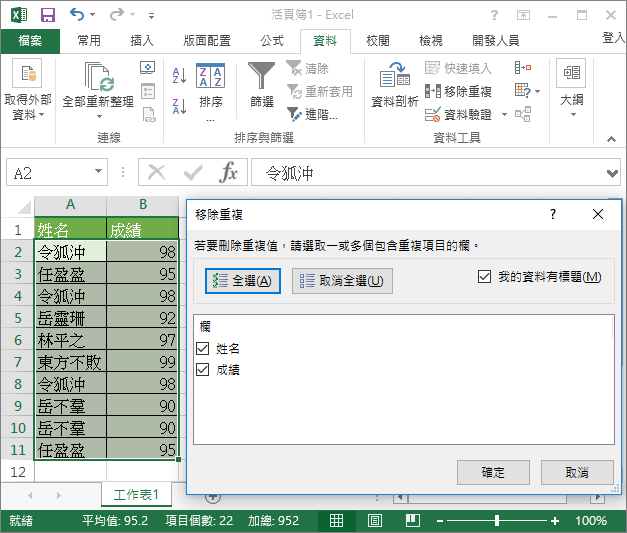Click the Properties icon in 連線 group
The width and height of the screenshot is (627, 533).
point(148,91)
